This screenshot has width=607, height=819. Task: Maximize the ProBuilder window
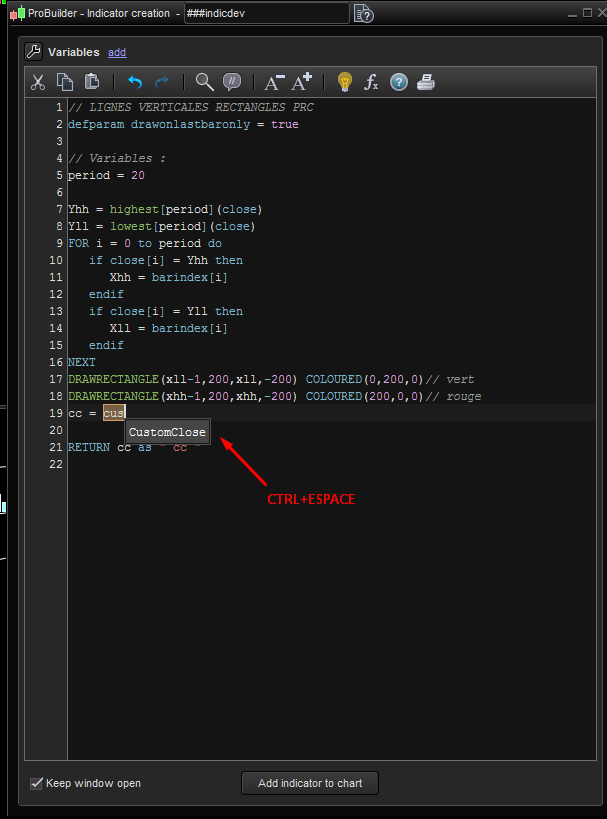click(587, 13)
